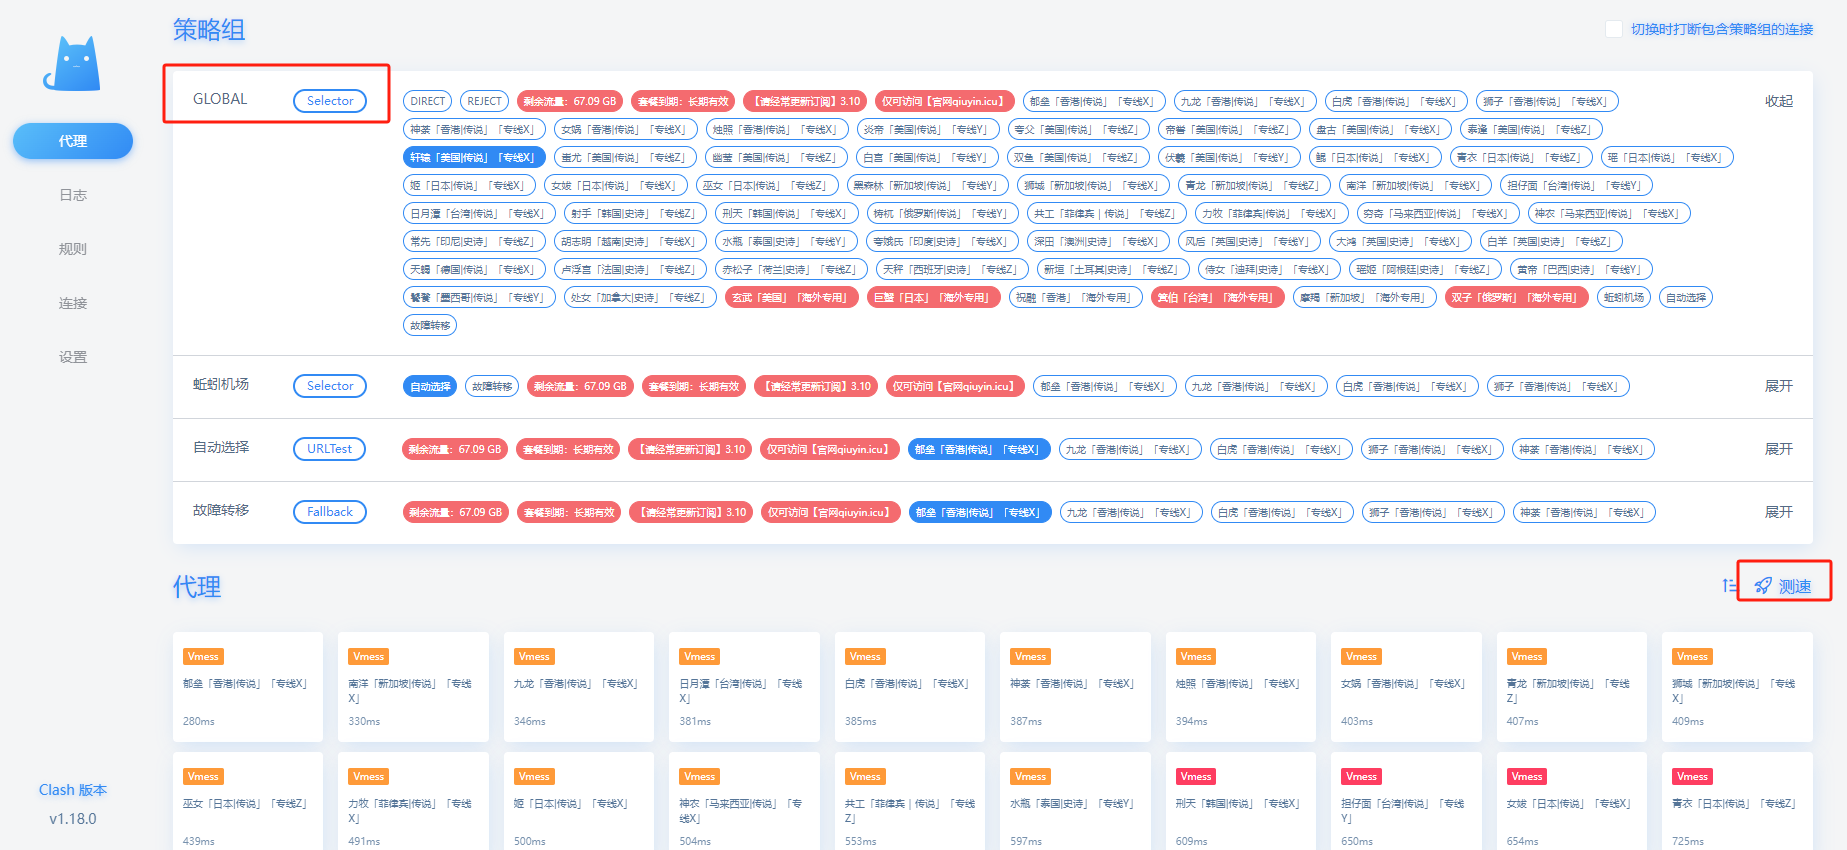Screen dimensions: 1847x850
Task: Switch to the 规则 rules tab
Action: pyautogui.click(x=73, y=249)
